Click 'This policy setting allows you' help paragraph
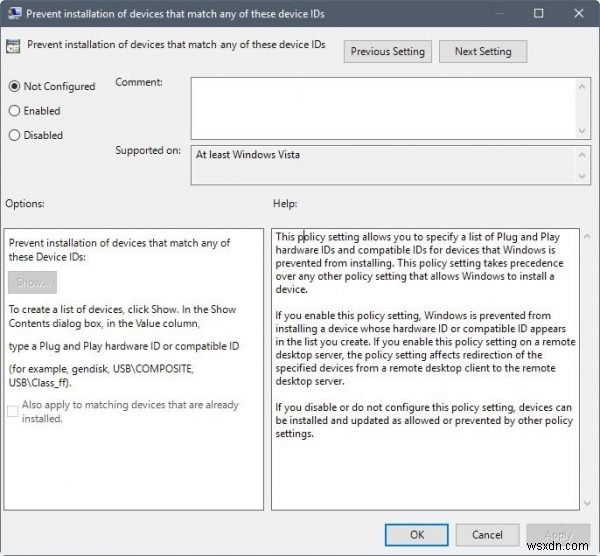Image resolution: width=600 pixels, height=556 pixels. coord(419,263)
